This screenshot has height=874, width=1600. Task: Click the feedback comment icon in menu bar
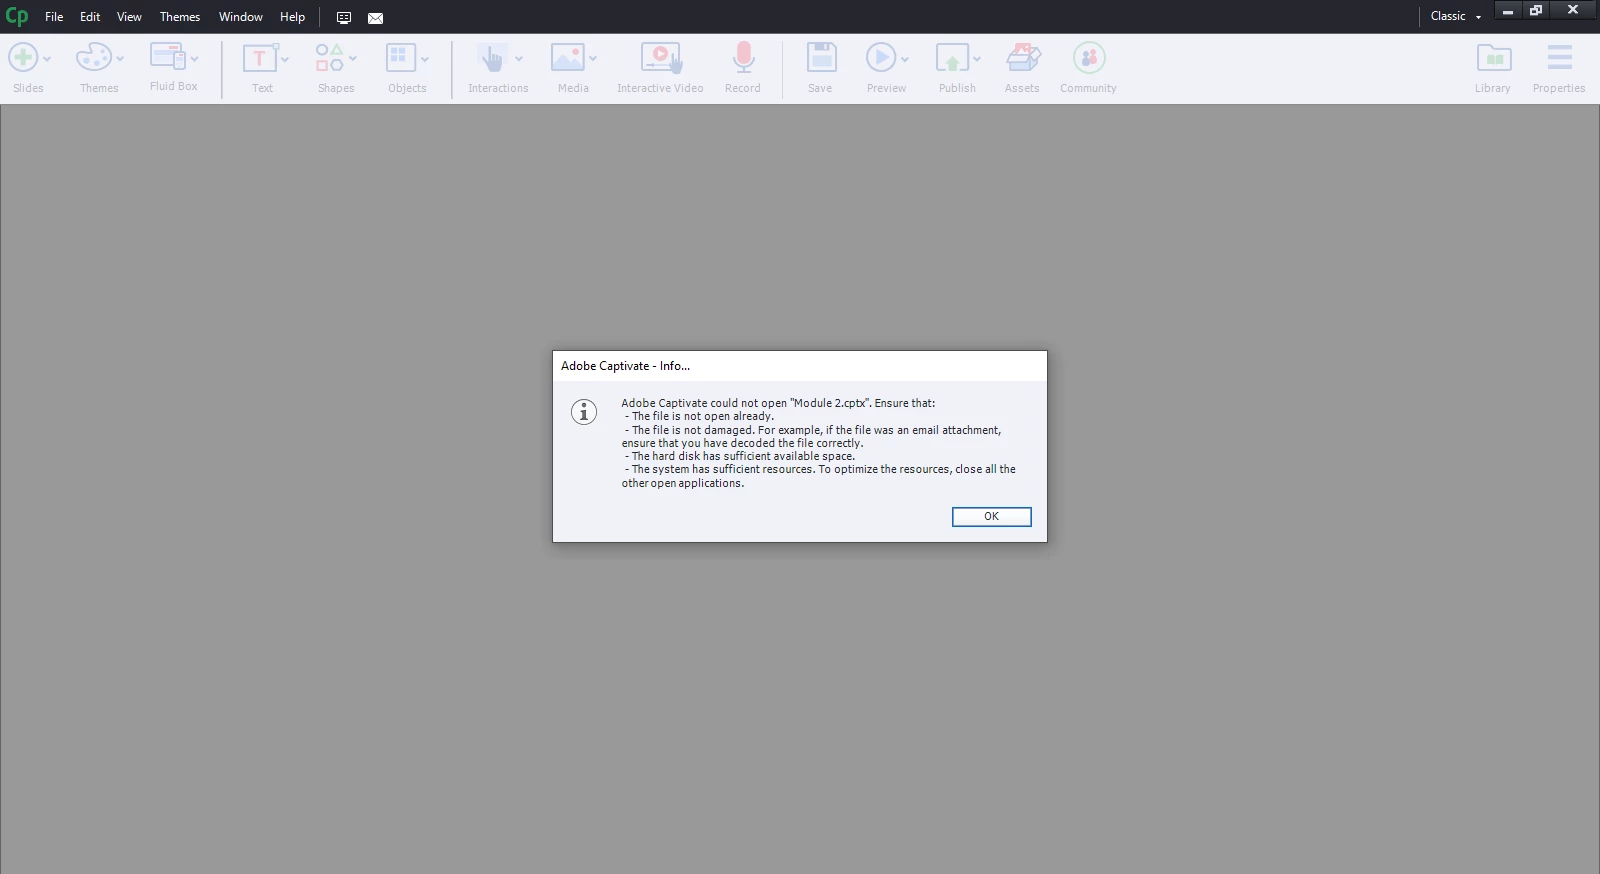click(x=344, y=18)
